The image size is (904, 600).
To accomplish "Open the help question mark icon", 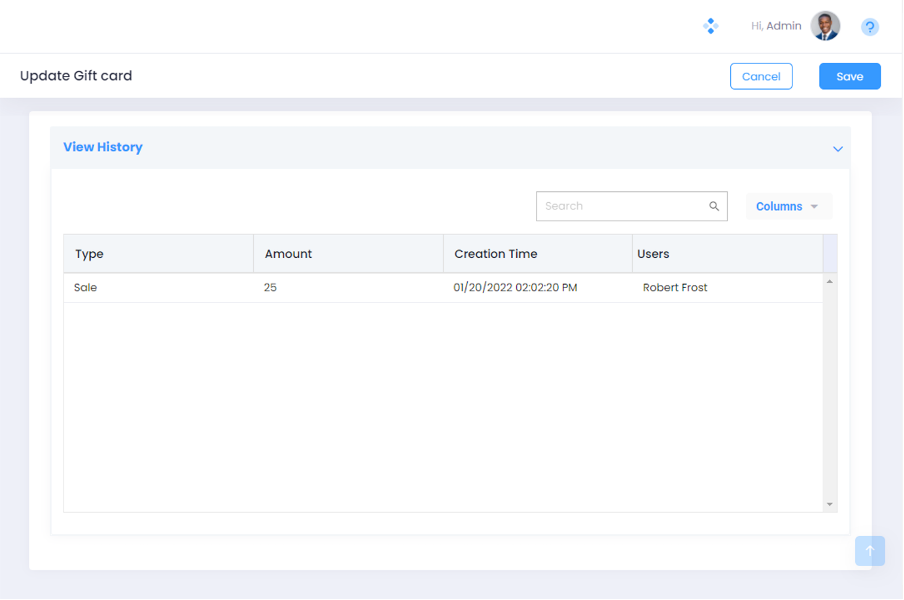I will [x=870, y=27].
